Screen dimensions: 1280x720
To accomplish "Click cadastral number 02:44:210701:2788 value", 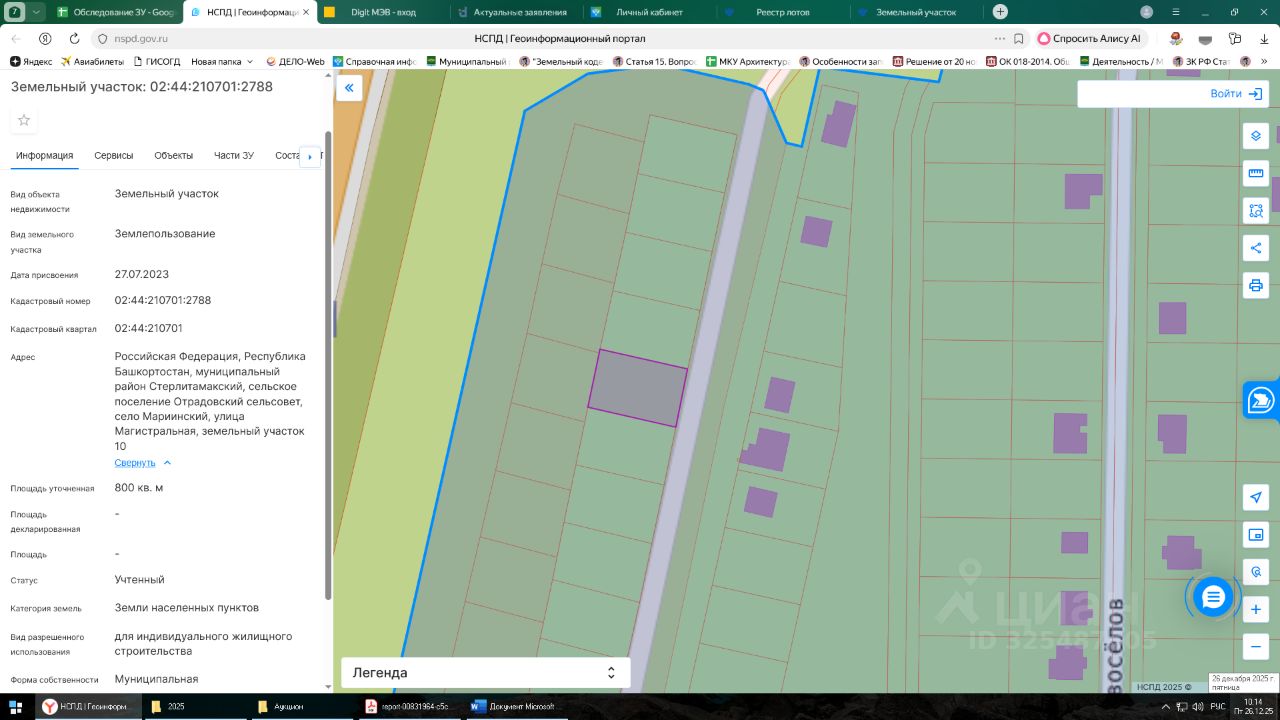I will 163,300.
